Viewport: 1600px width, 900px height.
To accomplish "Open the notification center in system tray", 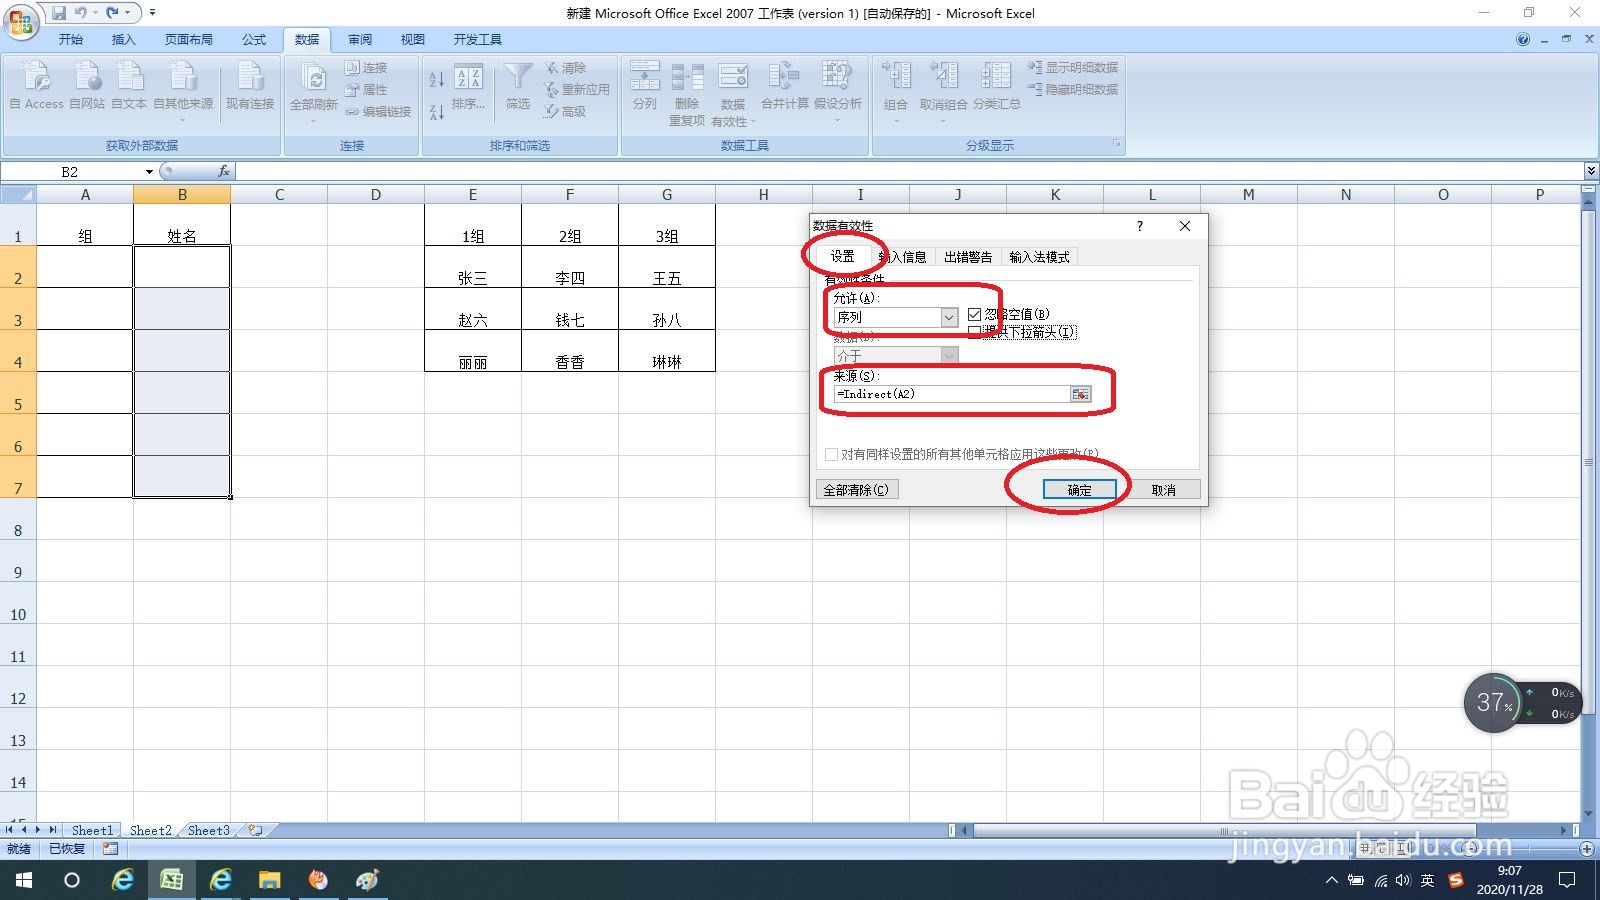I will (x=1567, y=880).
